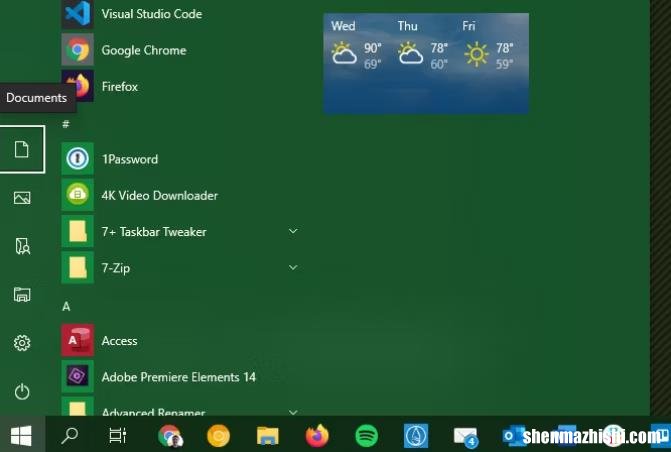671x452 pixels.
Task: Open Firefox from the Start menu list
Action: (x=180, y=86)
